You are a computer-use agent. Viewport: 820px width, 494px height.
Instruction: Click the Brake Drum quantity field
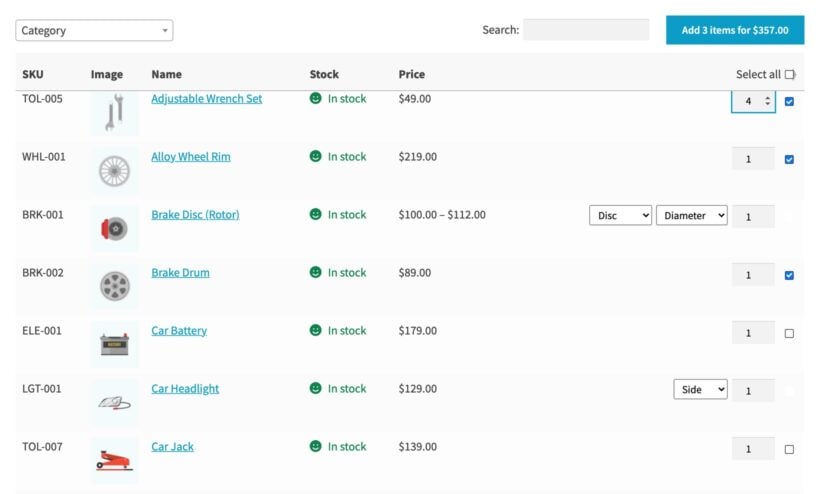click(x=753, y=275)
